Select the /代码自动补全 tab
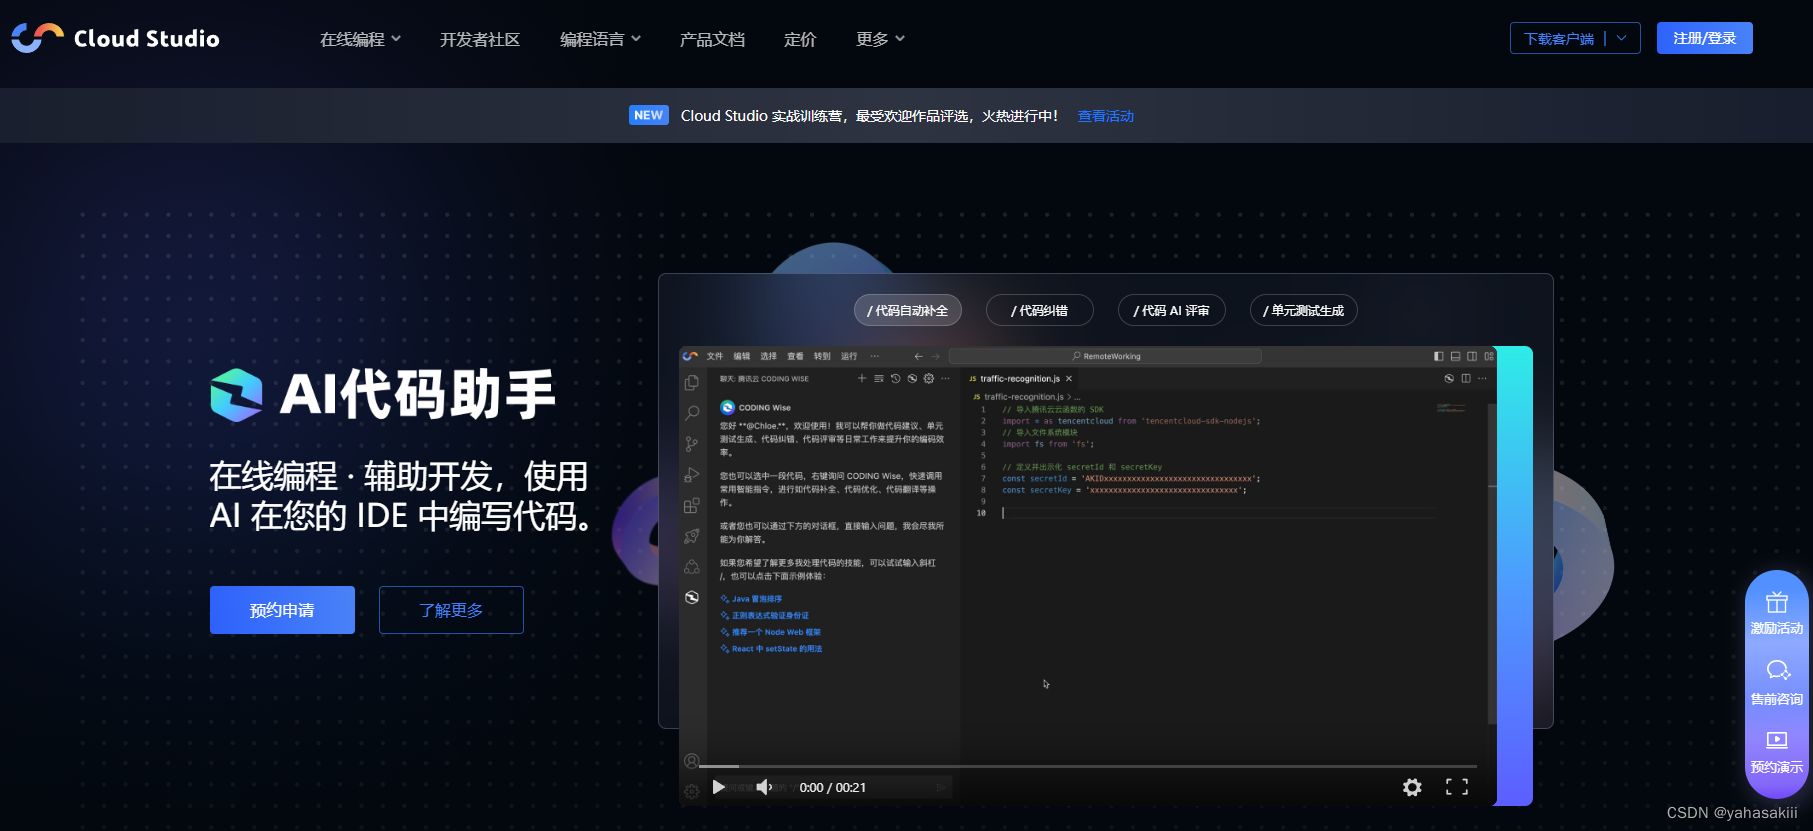 point(908,310)
